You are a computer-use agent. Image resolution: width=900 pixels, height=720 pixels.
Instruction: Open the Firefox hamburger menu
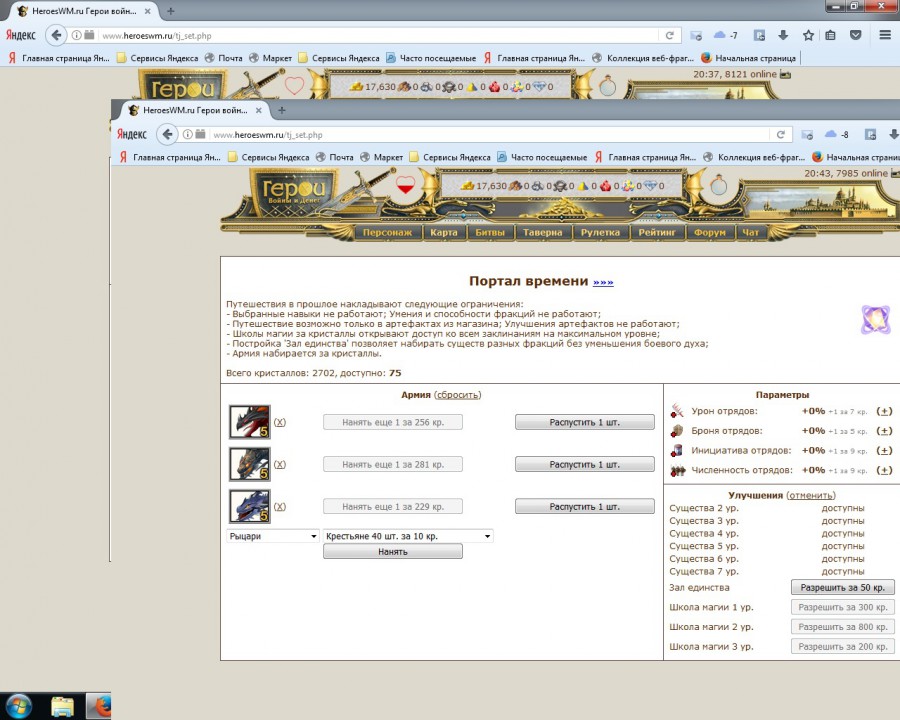[x=885, y=35]
